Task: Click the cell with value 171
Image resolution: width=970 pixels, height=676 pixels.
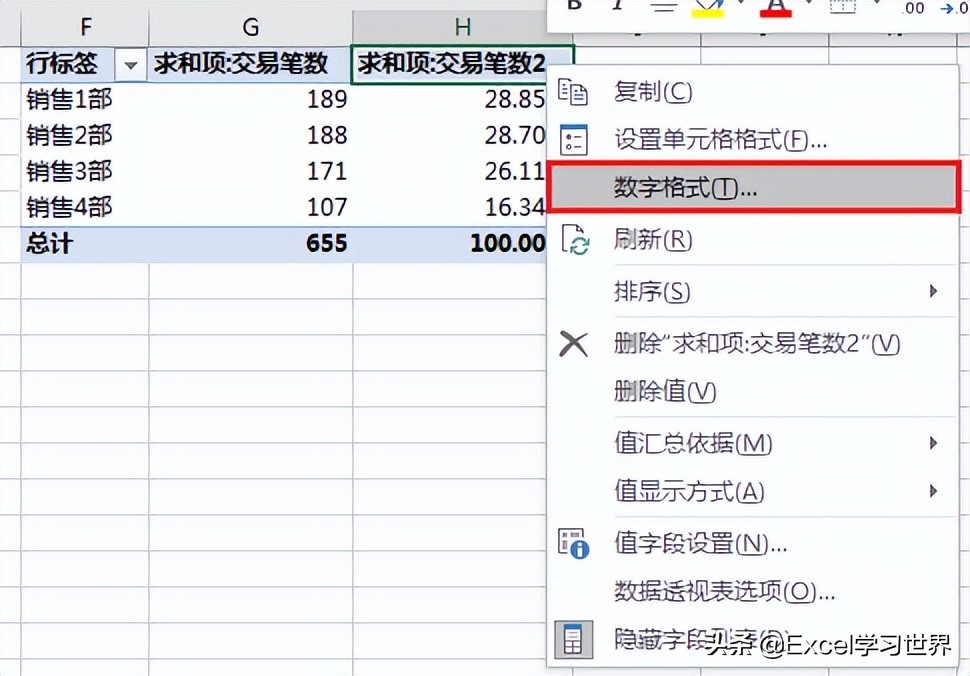Action: tap(251, 171)
